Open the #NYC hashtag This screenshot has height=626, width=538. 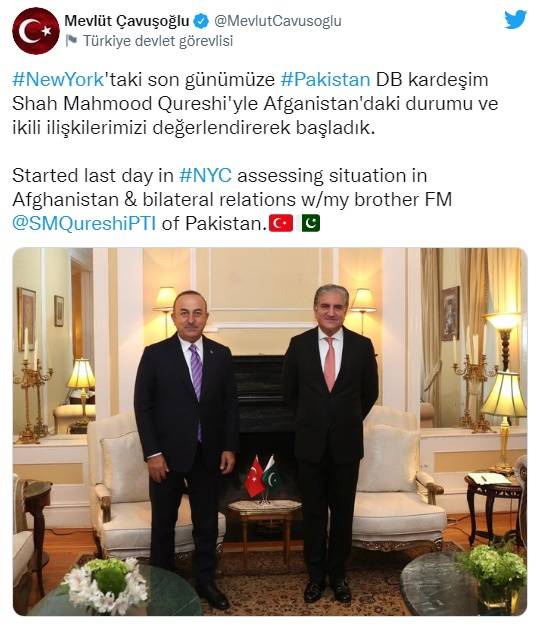point(205,176)
